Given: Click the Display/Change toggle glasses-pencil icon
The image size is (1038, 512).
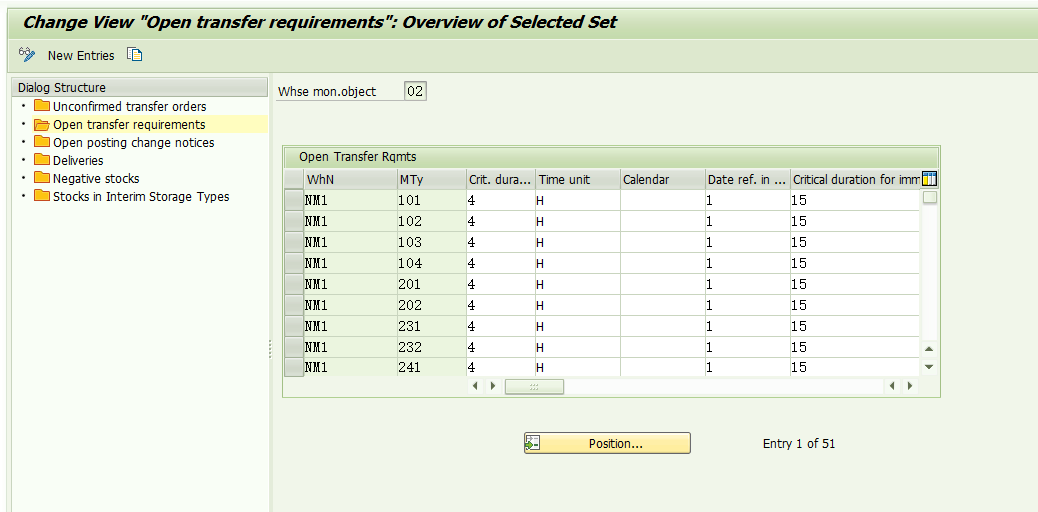Looking at the screenshot, I should coord(27,55).
